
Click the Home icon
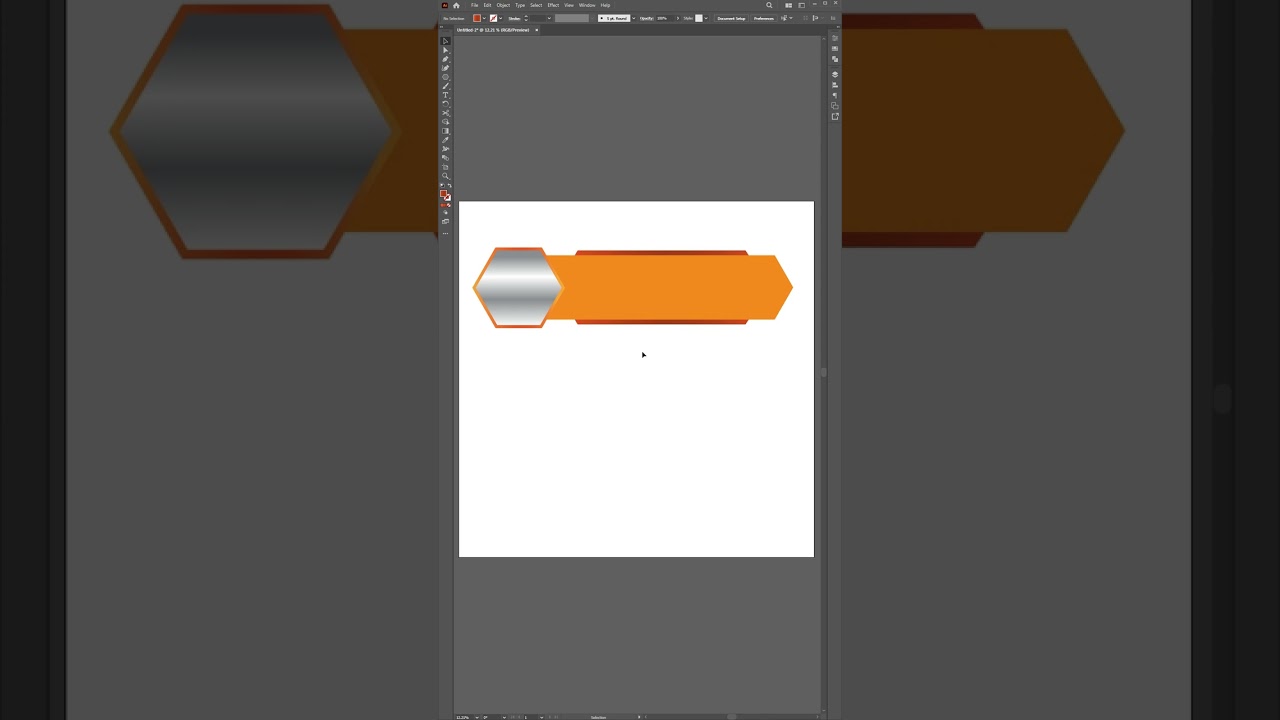[x=456, y=5]
